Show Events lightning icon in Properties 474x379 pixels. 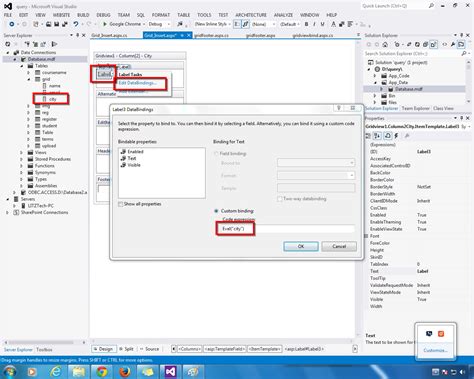coord(396,136)
